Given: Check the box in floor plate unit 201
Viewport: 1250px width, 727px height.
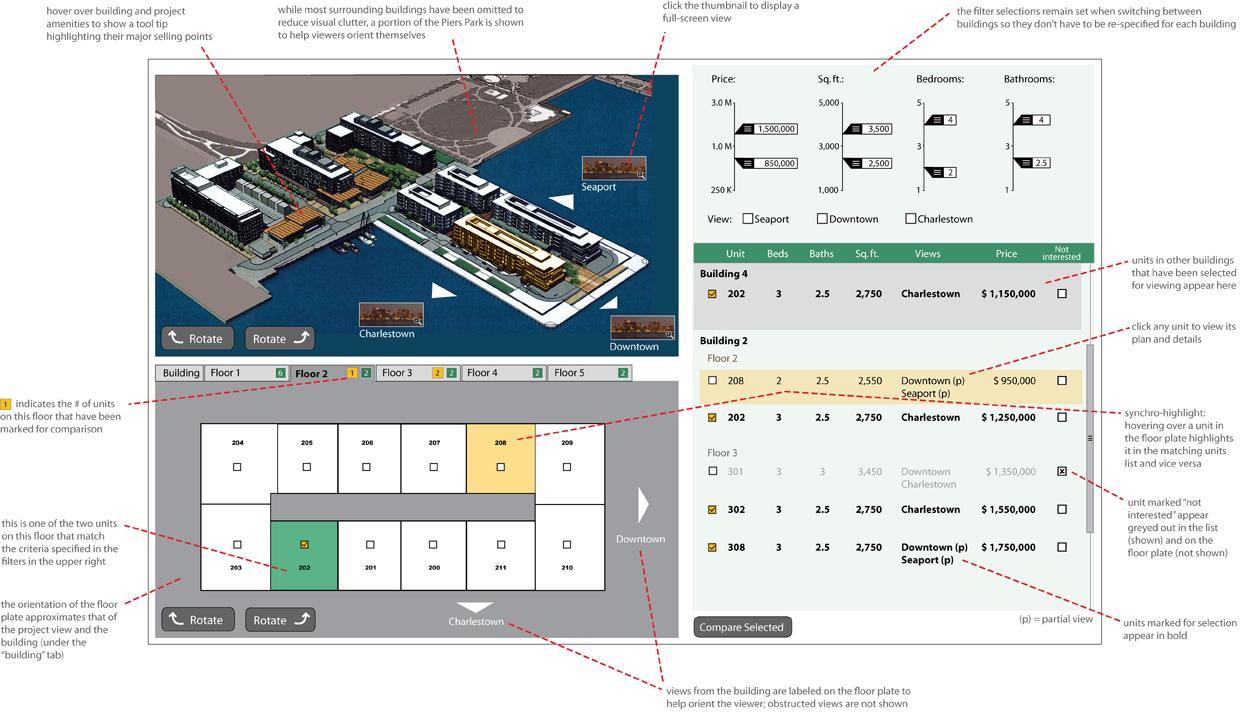Looking at the screenshot, I should [x=370, y=545].
